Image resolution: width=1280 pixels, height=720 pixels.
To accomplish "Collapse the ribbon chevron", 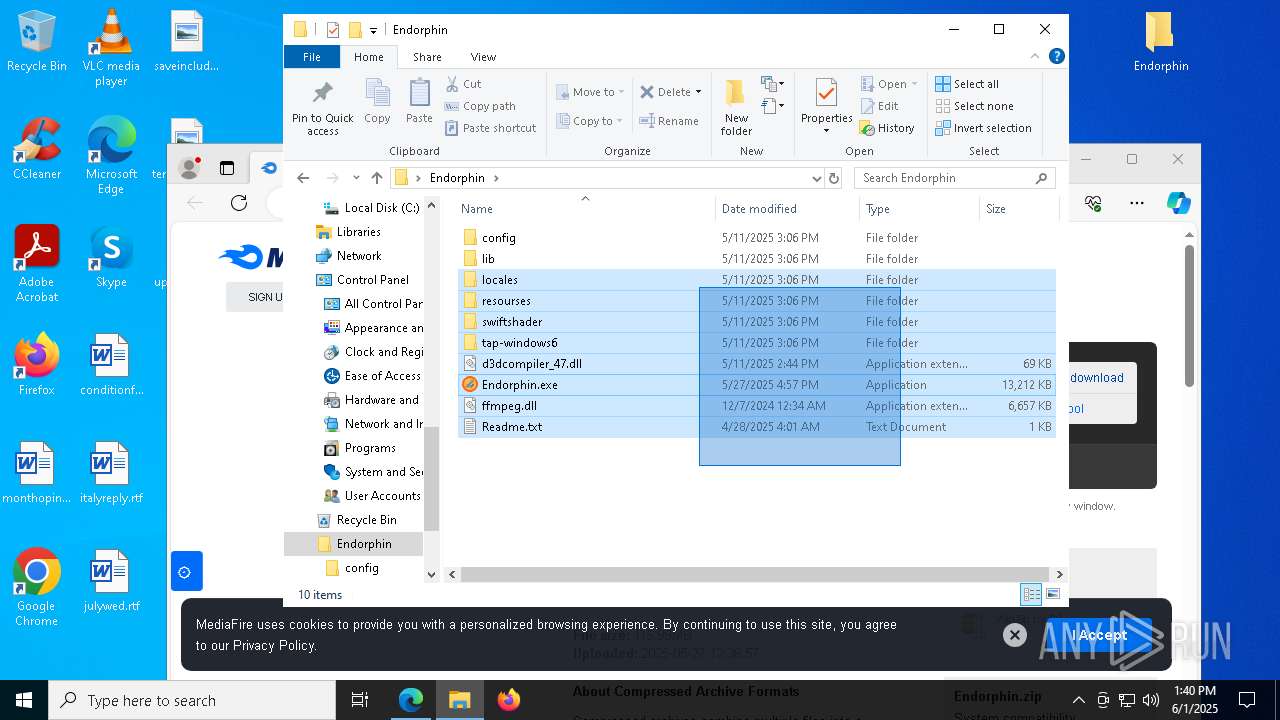I will 1035,57.
